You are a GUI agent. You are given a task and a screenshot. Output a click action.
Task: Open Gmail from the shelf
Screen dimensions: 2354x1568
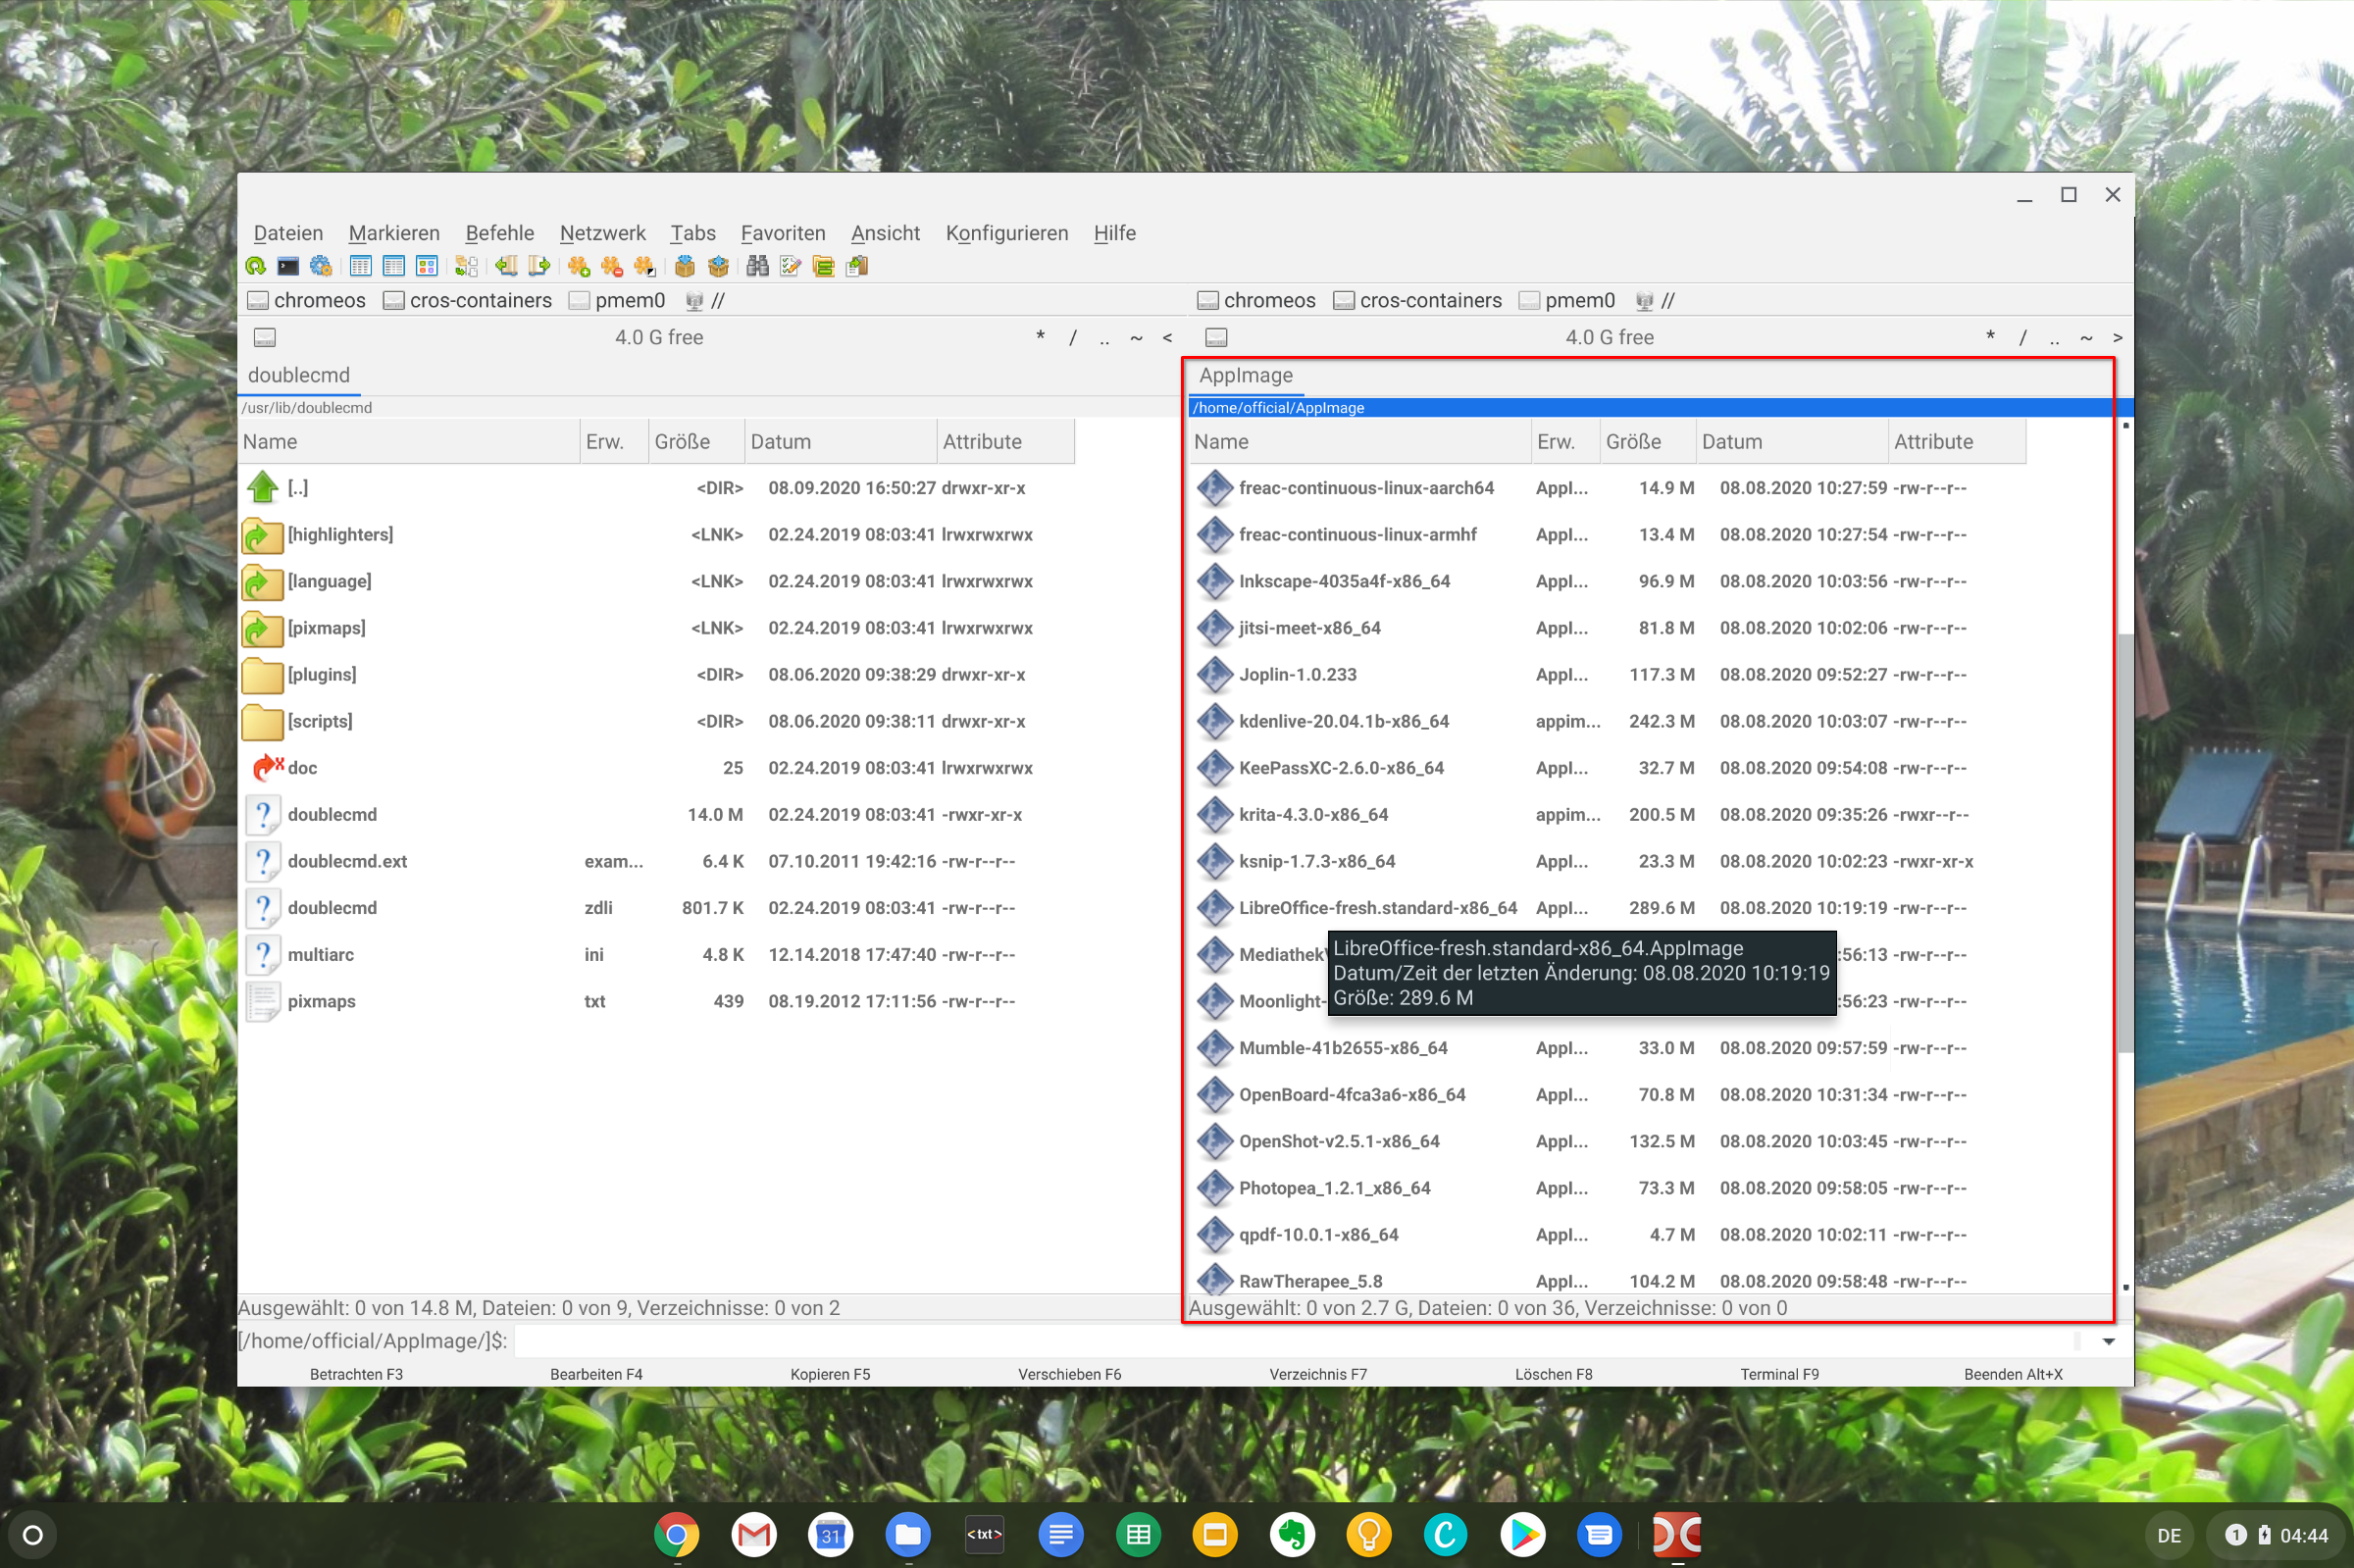click(x=754, y=1534)
